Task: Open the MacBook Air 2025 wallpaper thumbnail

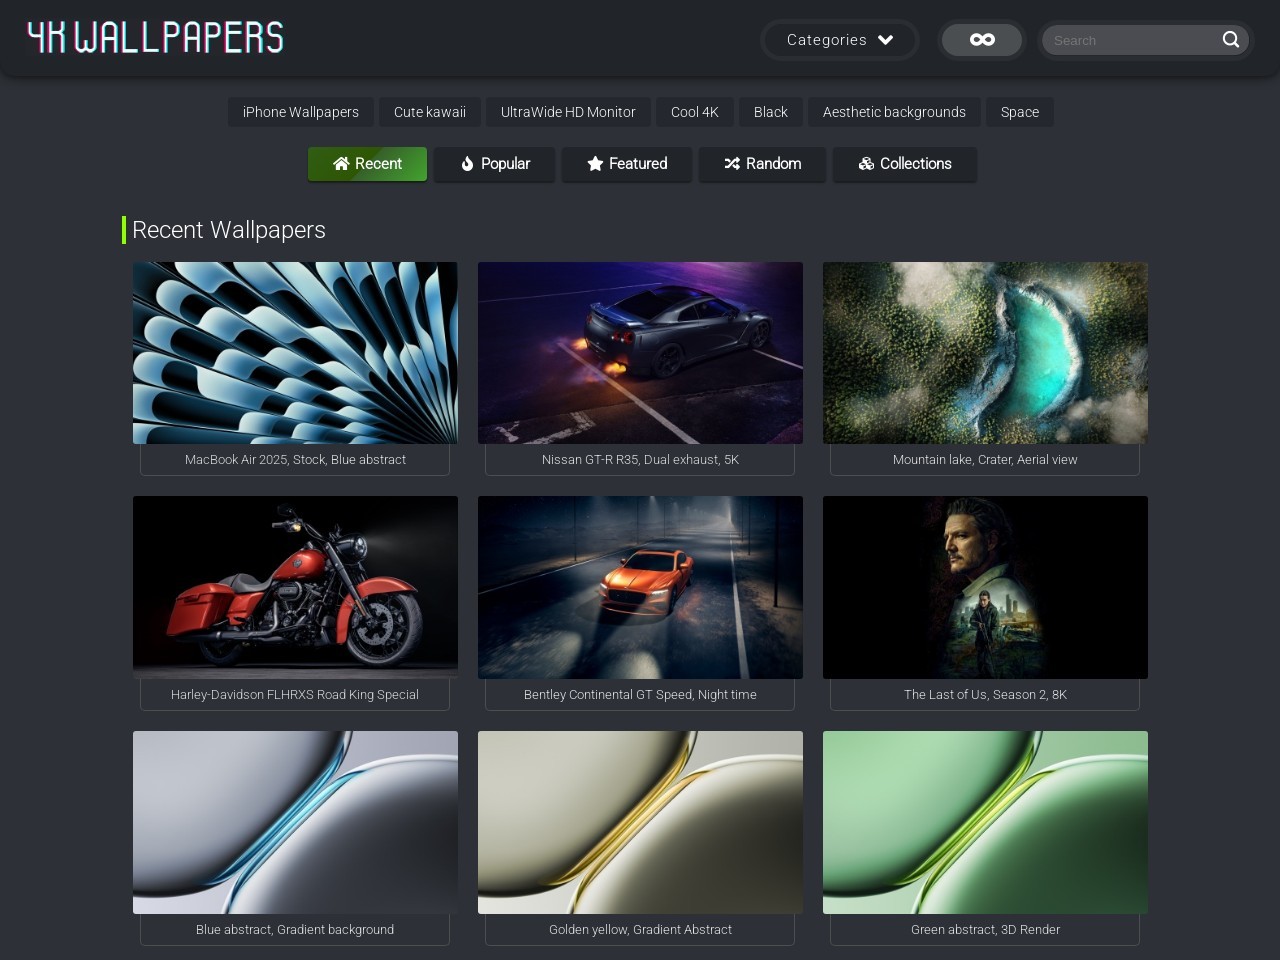Action: 295,353
